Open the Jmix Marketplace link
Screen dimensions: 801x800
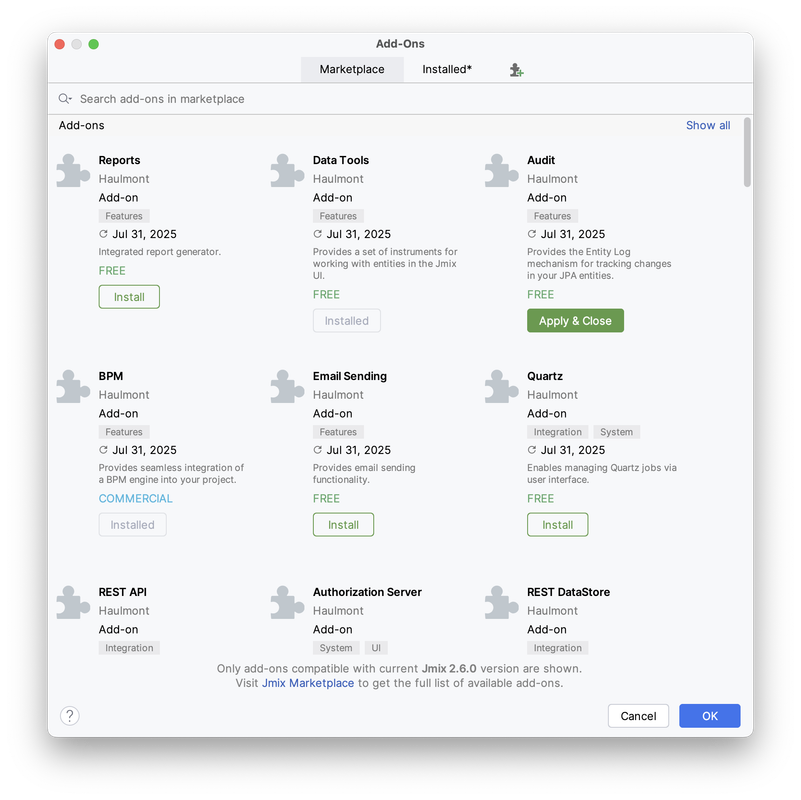coord(308,683)
